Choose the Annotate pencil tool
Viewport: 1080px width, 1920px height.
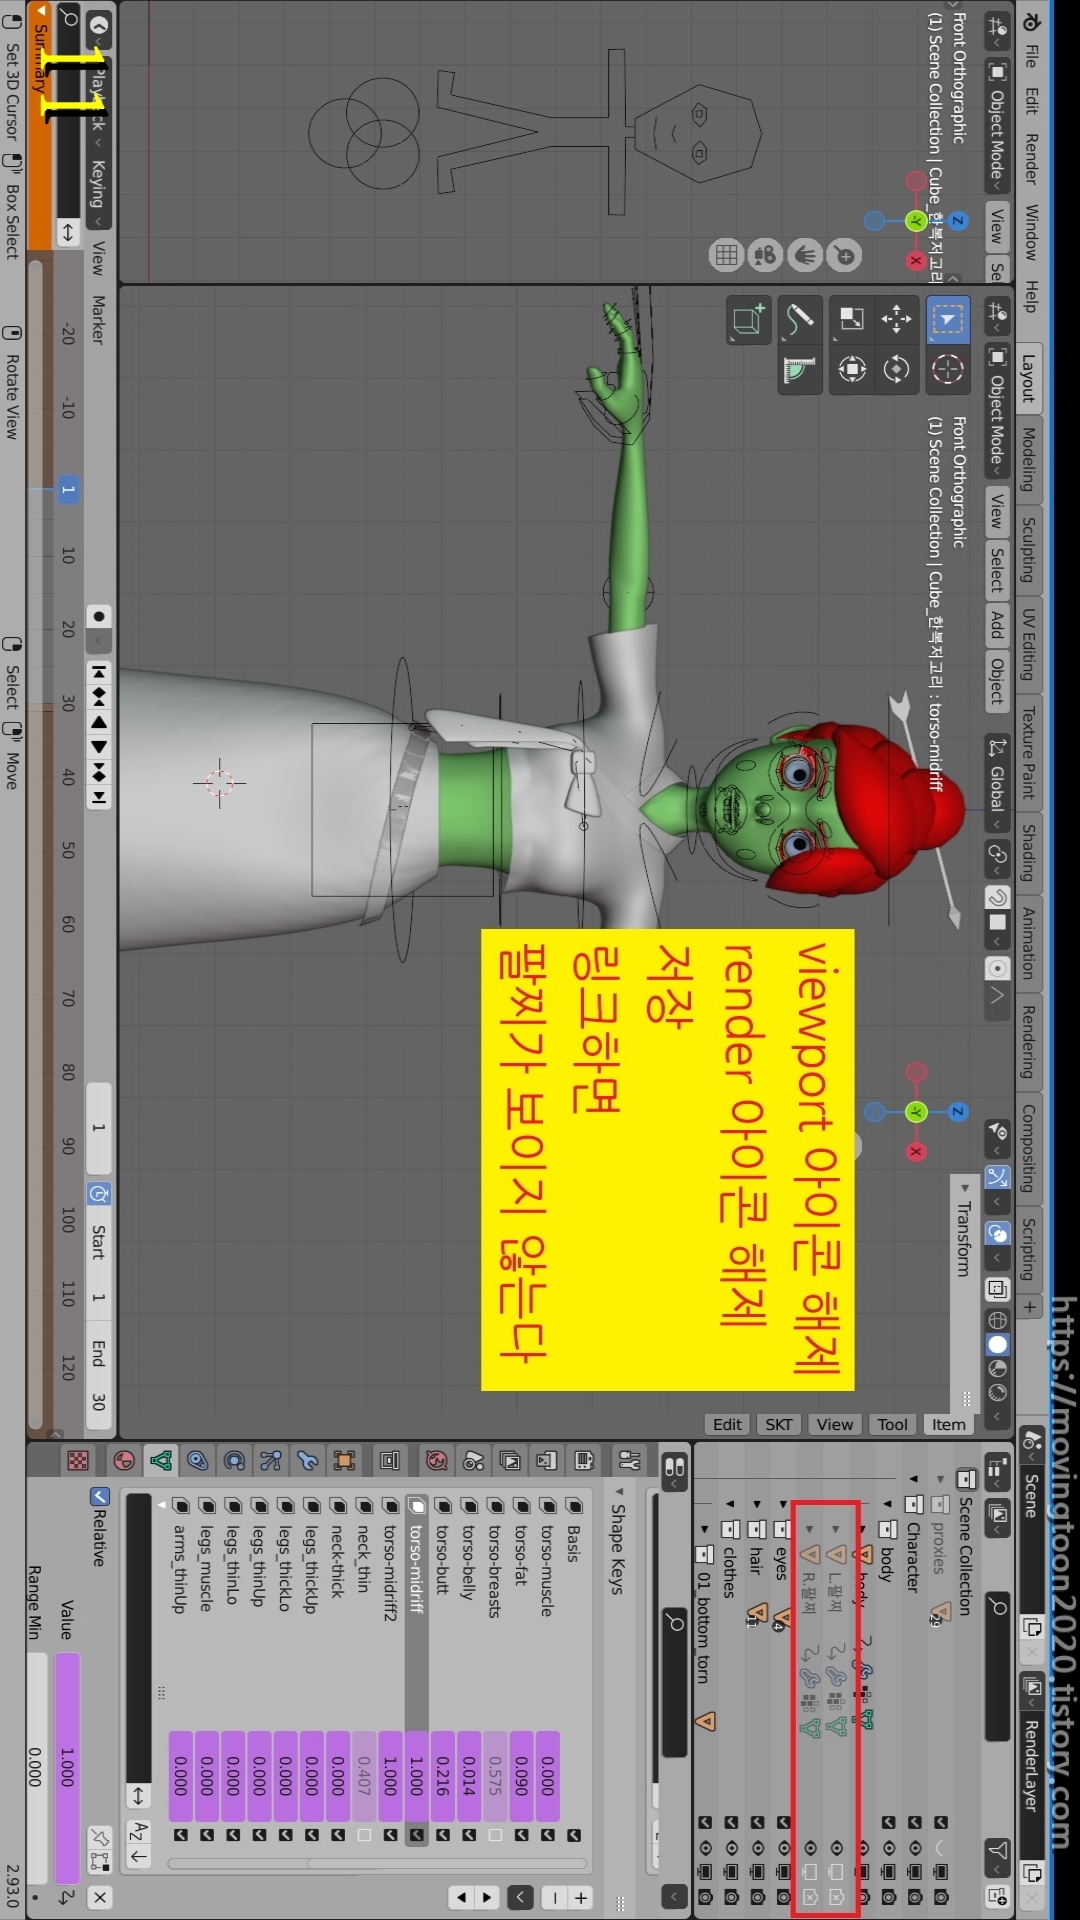(800, 320)
